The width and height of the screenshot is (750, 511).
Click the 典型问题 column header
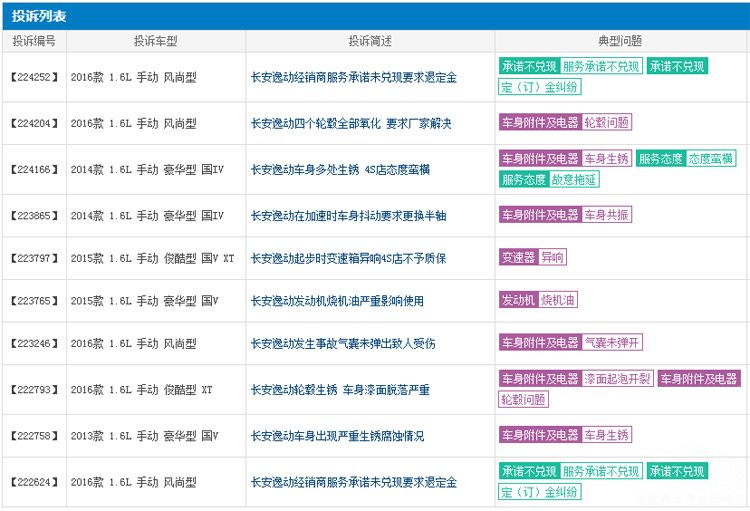pyautogui.click(x=620, y=41)
